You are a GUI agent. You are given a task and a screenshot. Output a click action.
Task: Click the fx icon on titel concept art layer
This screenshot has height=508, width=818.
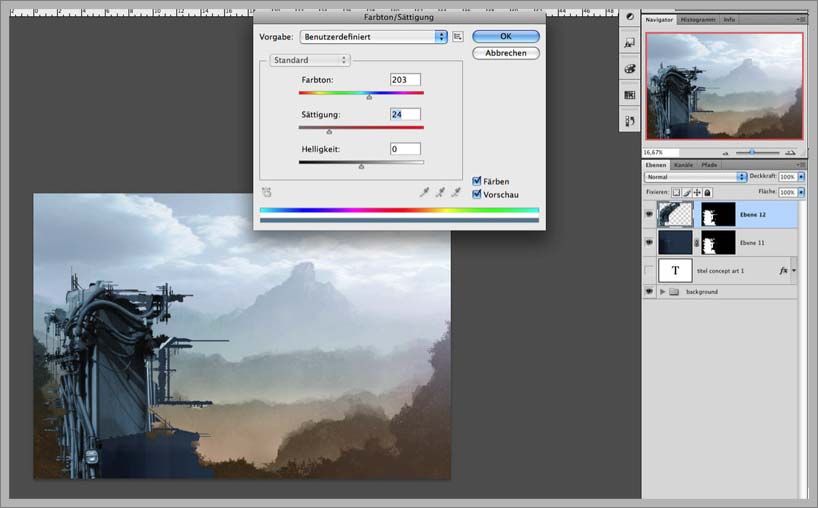pyautogui.click(x=783, y=271)
